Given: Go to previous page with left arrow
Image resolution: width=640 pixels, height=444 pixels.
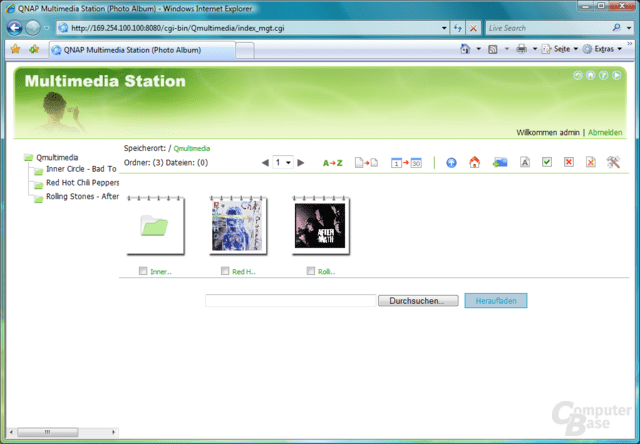Looking at the screenshot, I should point(265,163).
